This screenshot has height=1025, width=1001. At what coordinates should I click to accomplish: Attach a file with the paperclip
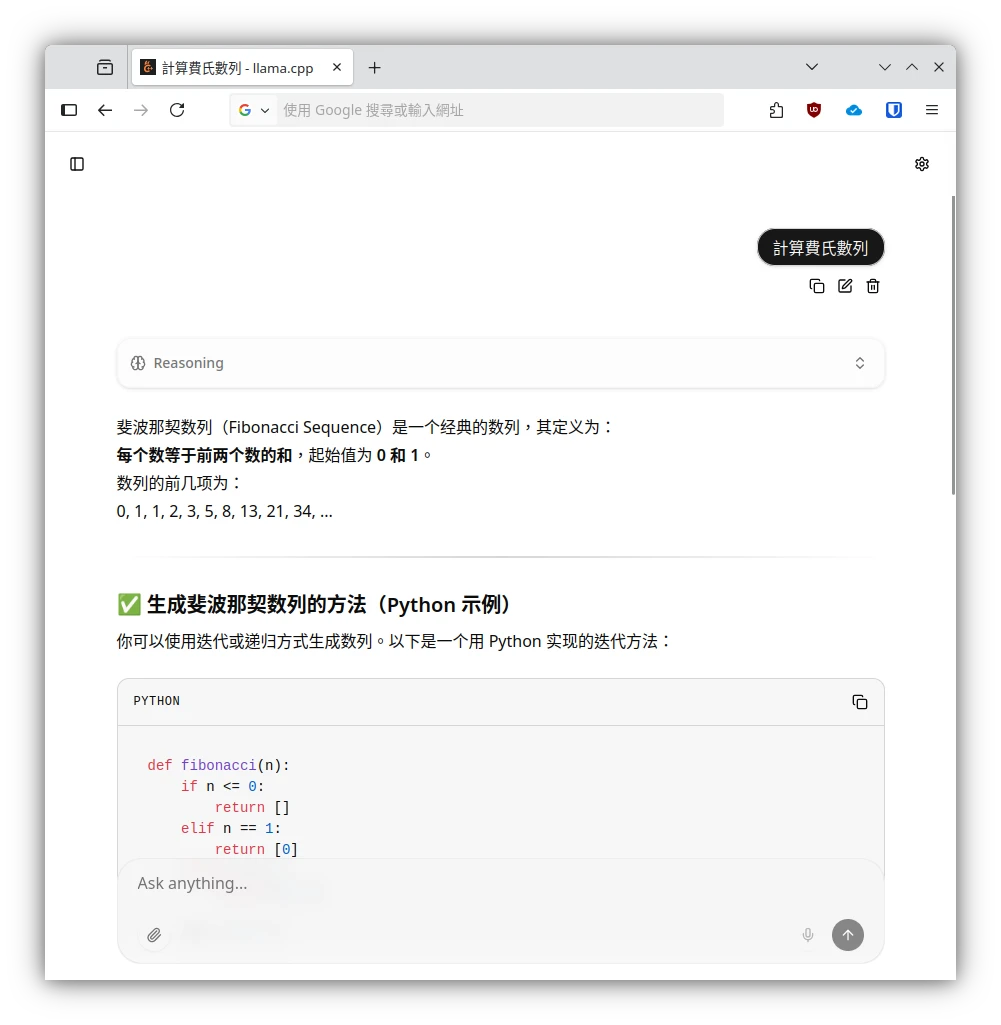click(x=154, y=935)
